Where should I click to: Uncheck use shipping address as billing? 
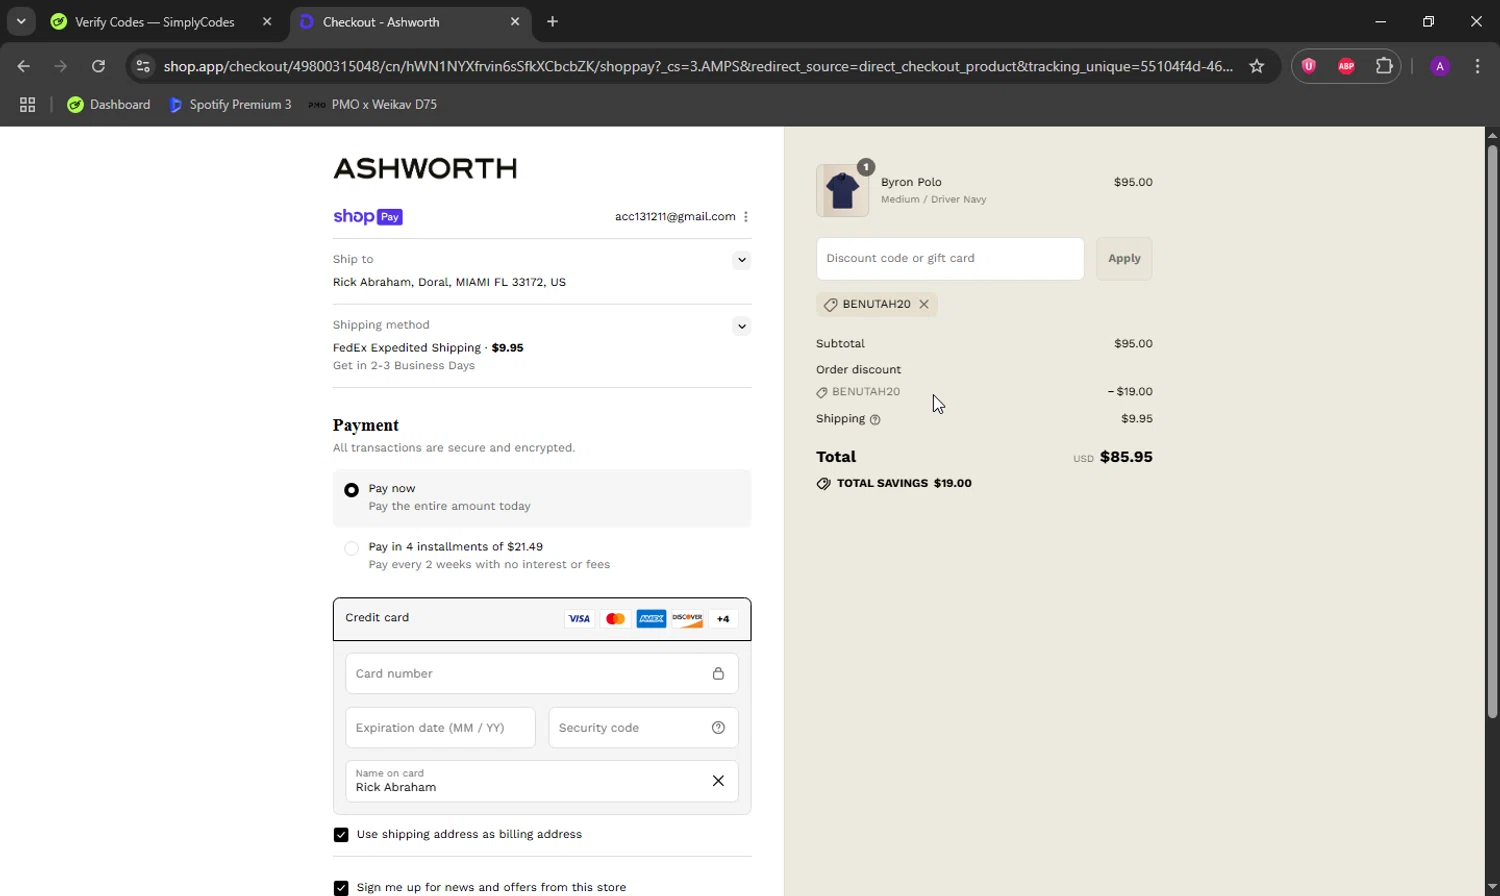tap(341, 835)
